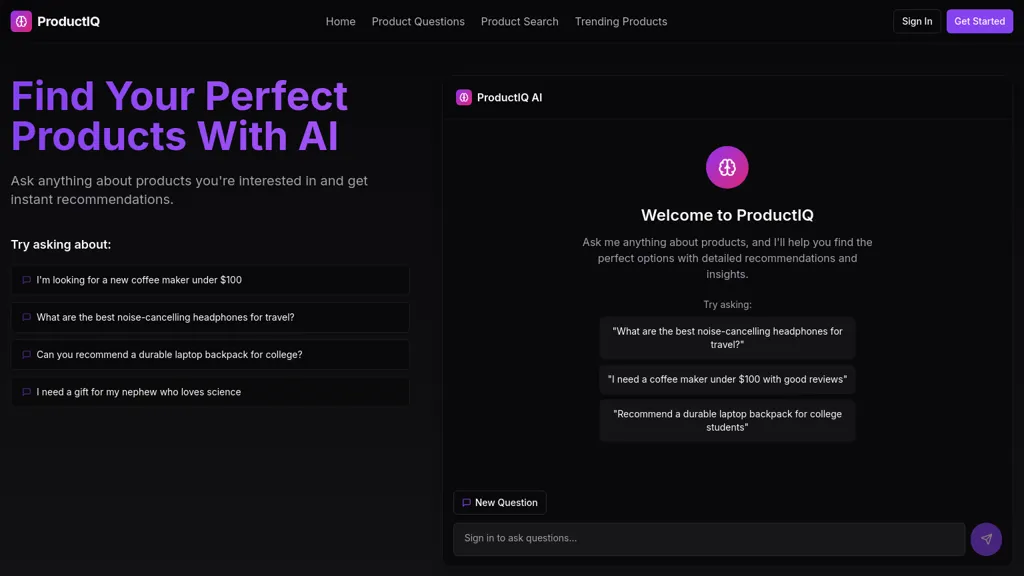Click the small ProductIQ AI panel header icon

click(x=464, y=97)
